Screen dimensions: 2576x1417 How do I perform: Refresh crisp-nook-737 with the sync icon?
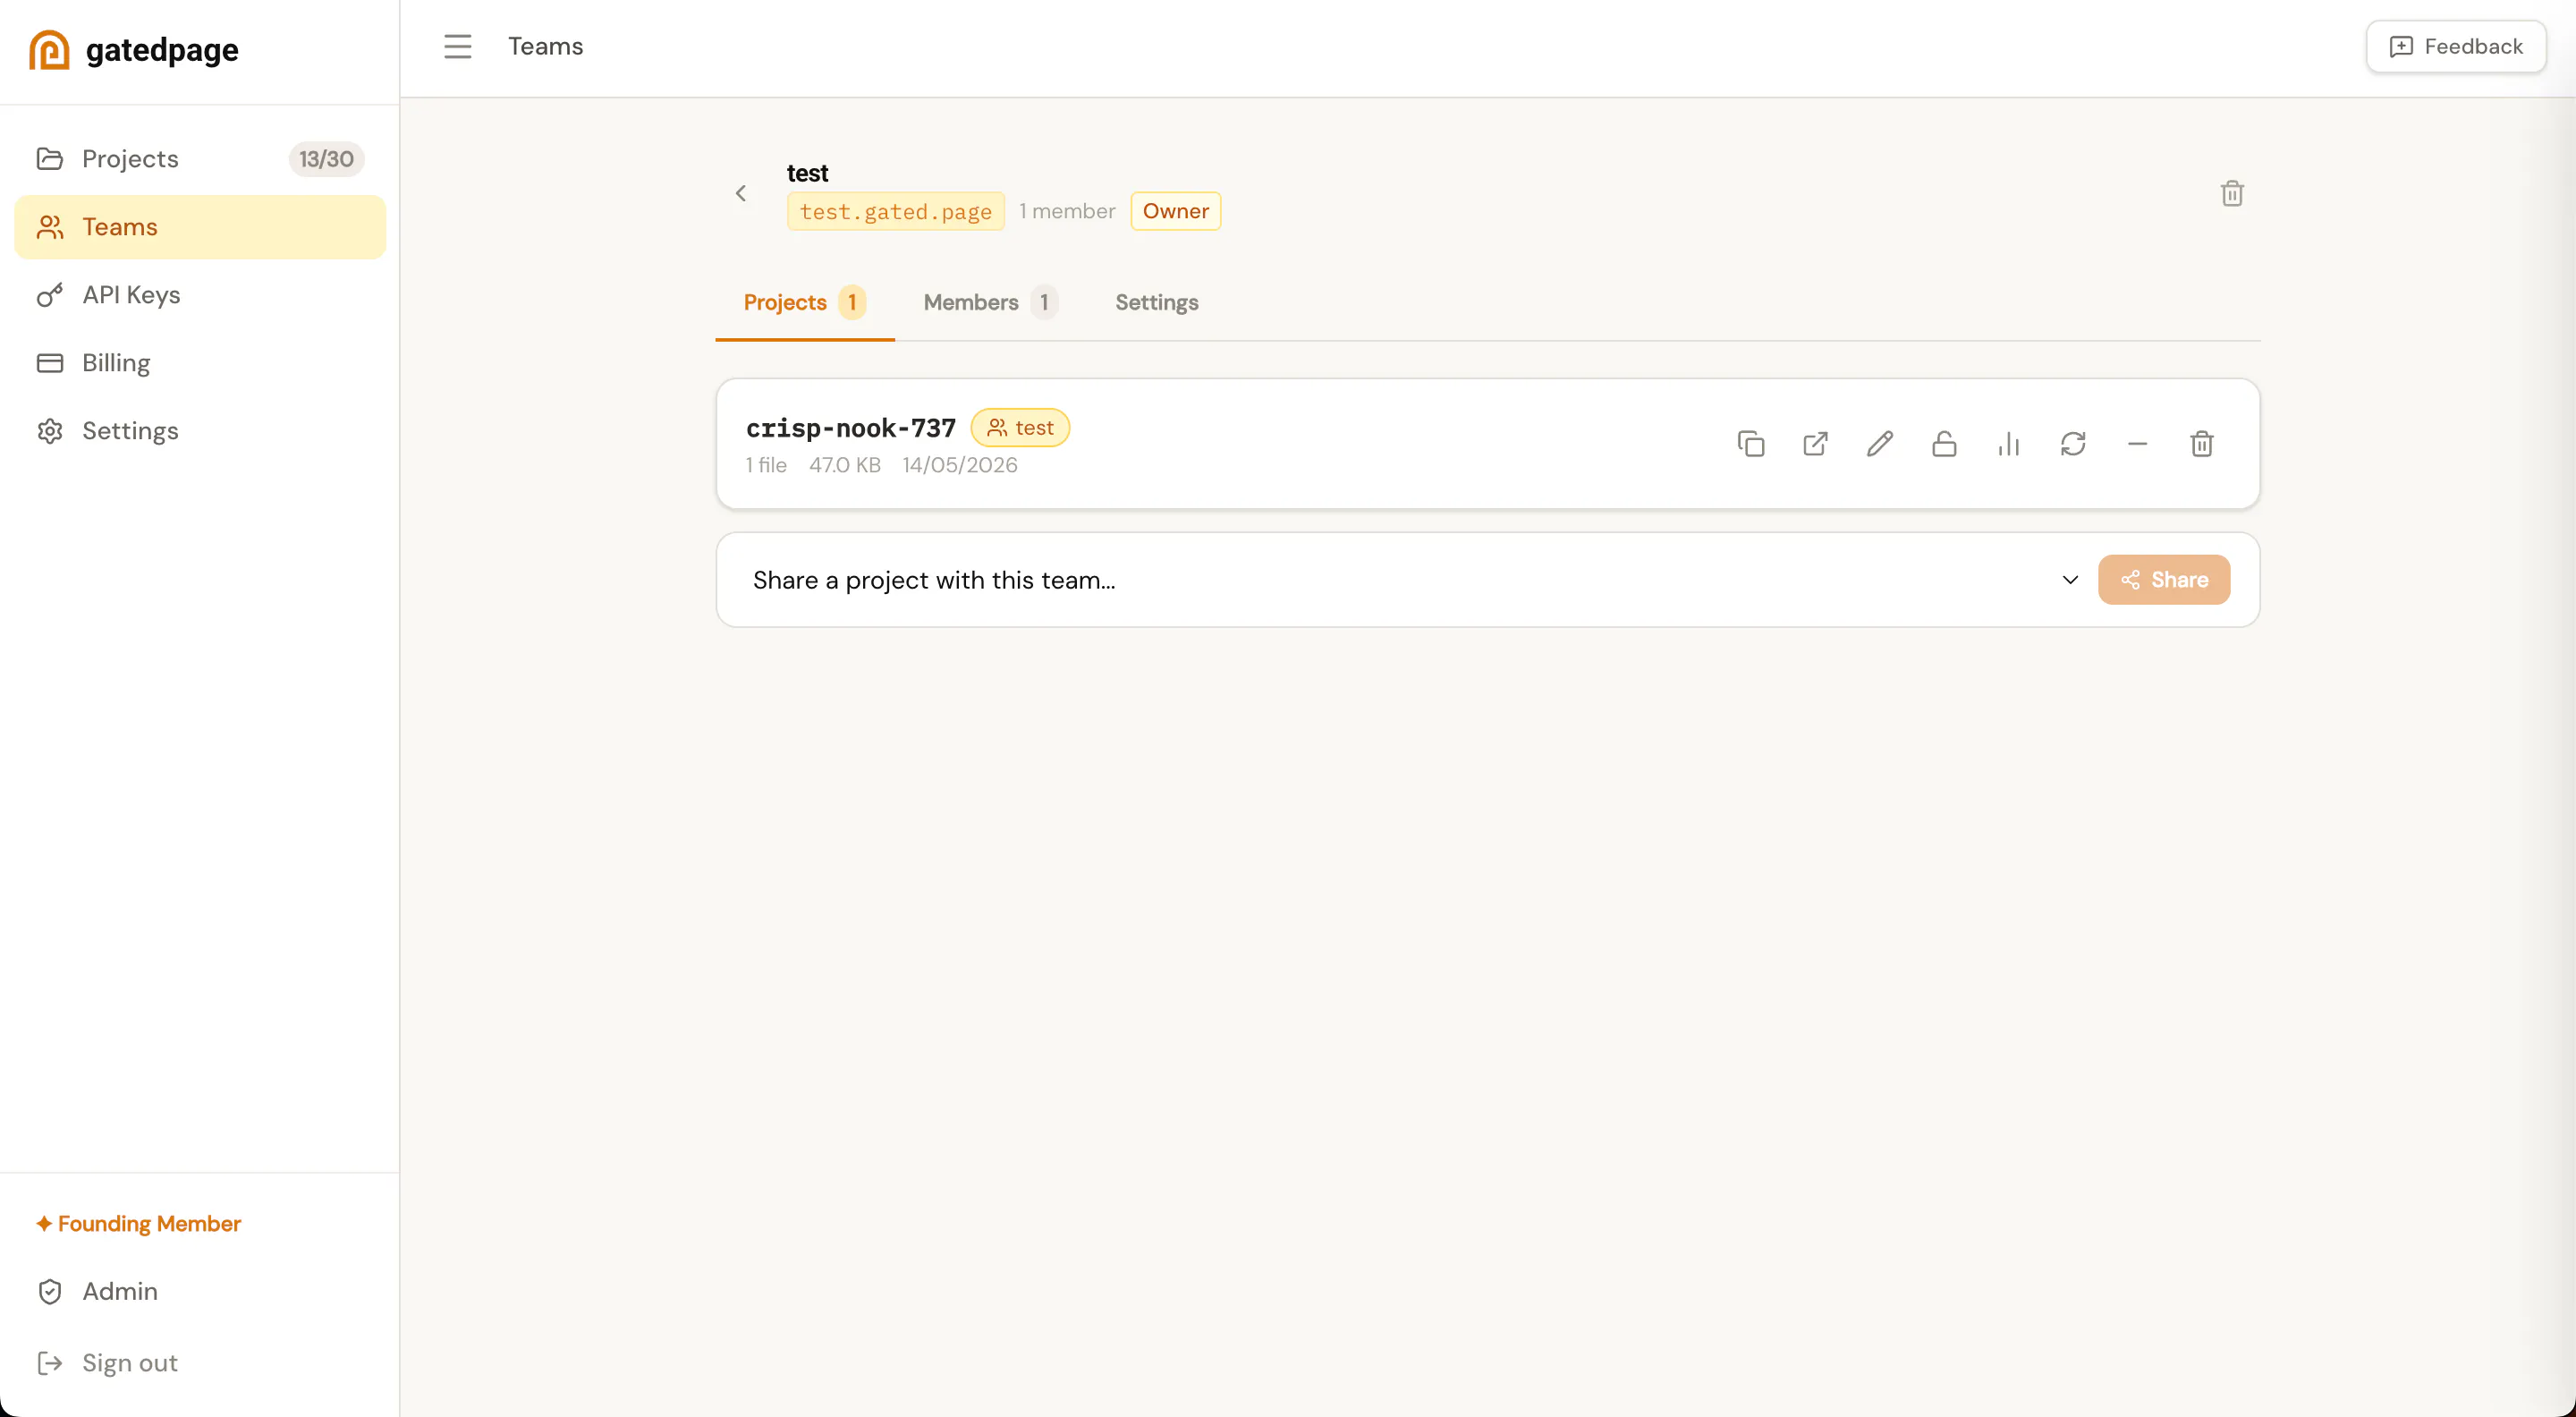click(2073, 444)
